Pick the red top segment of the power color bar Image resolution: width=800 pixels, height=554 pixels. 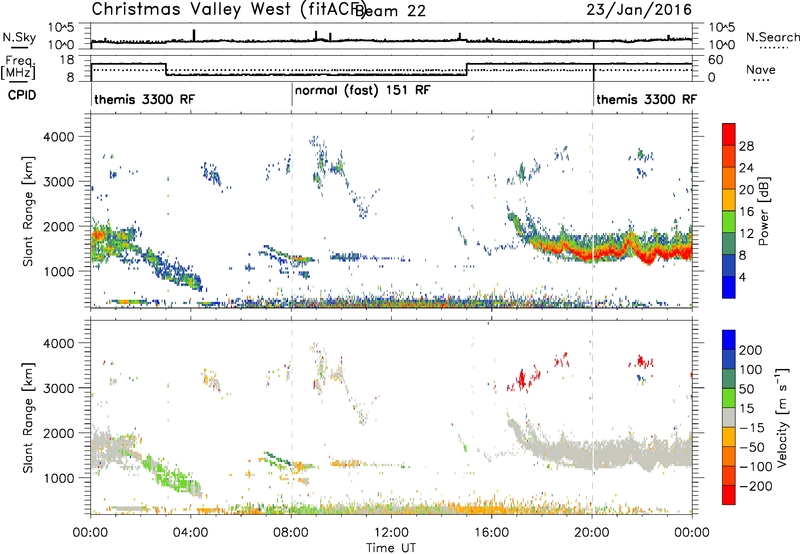pyautogui.click(x=729, y=134)
